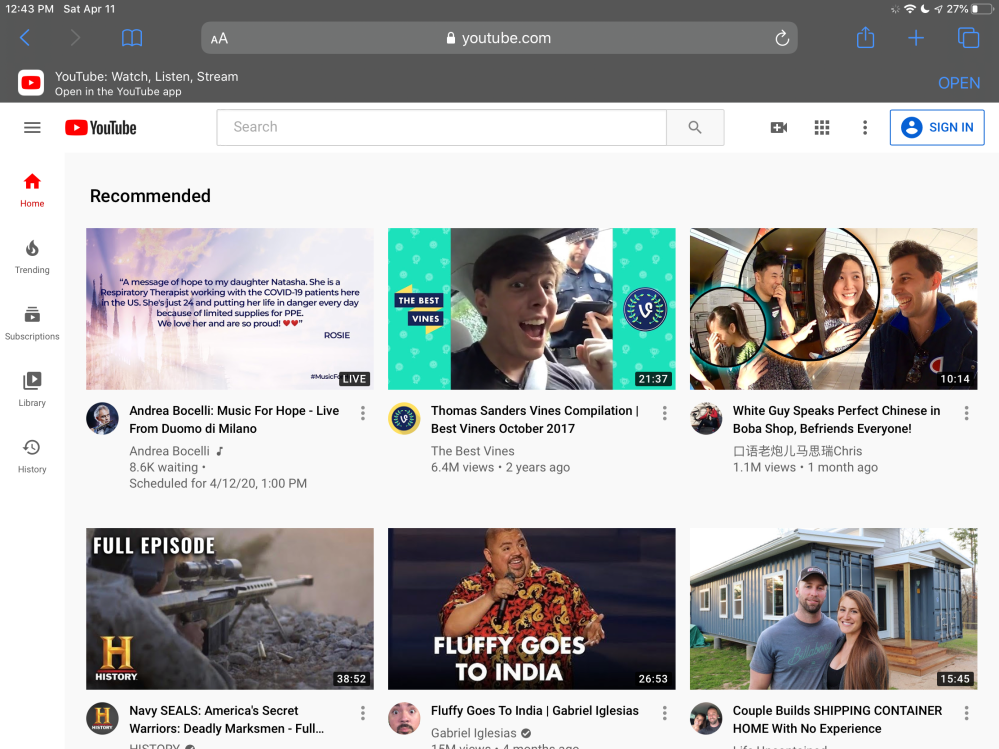Expand the hamburger navigation menu
999x749 pixels.
click(x=32, y=127)
